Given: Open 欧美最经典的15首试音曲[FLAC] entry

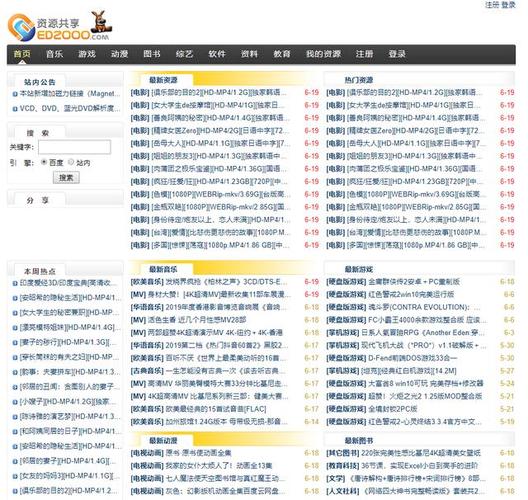Looking at the screenshot, I should [x=216, y=409].
